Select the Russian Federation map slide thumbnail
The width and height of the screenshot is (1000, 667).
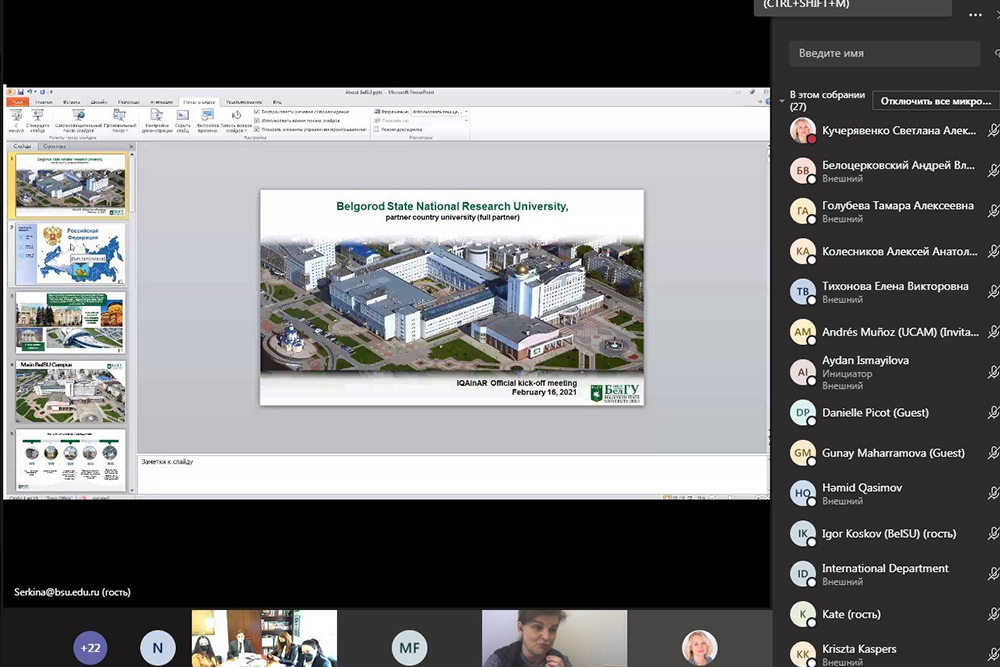coord(70,255)
